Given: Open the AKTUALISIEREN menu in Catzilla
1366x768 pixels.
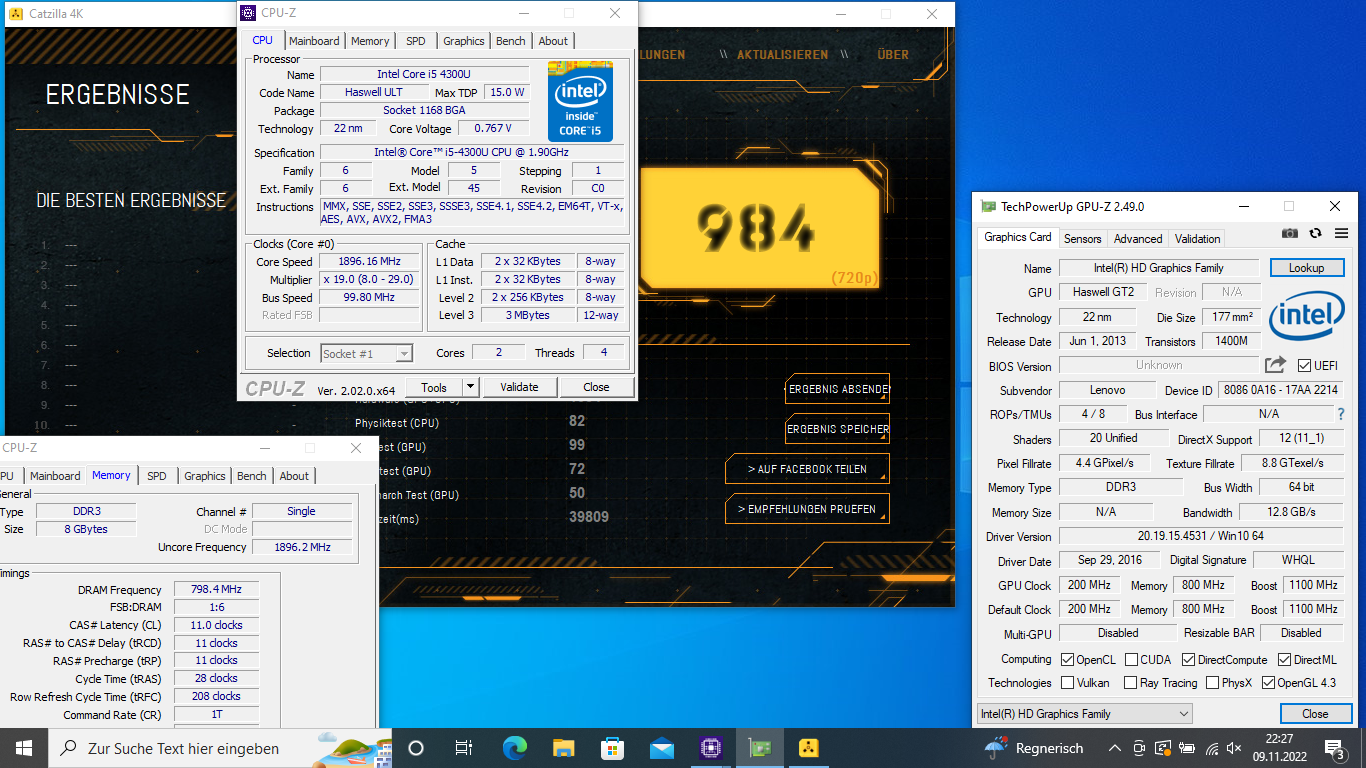Looking at the screenshot, I should [x=782, y=55].
